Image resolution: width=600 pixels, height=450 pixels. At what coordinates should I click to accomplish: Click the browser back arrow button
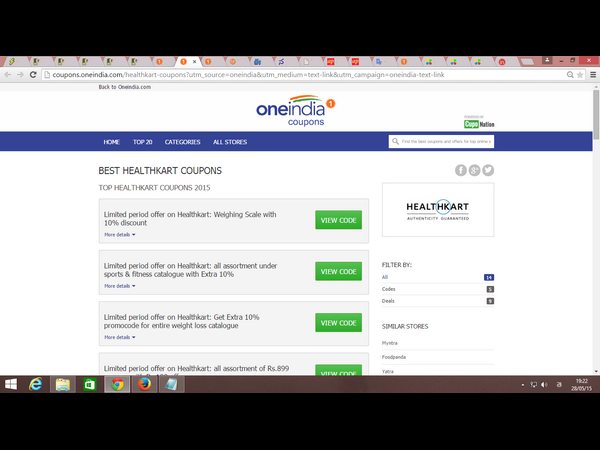point(9,75)
